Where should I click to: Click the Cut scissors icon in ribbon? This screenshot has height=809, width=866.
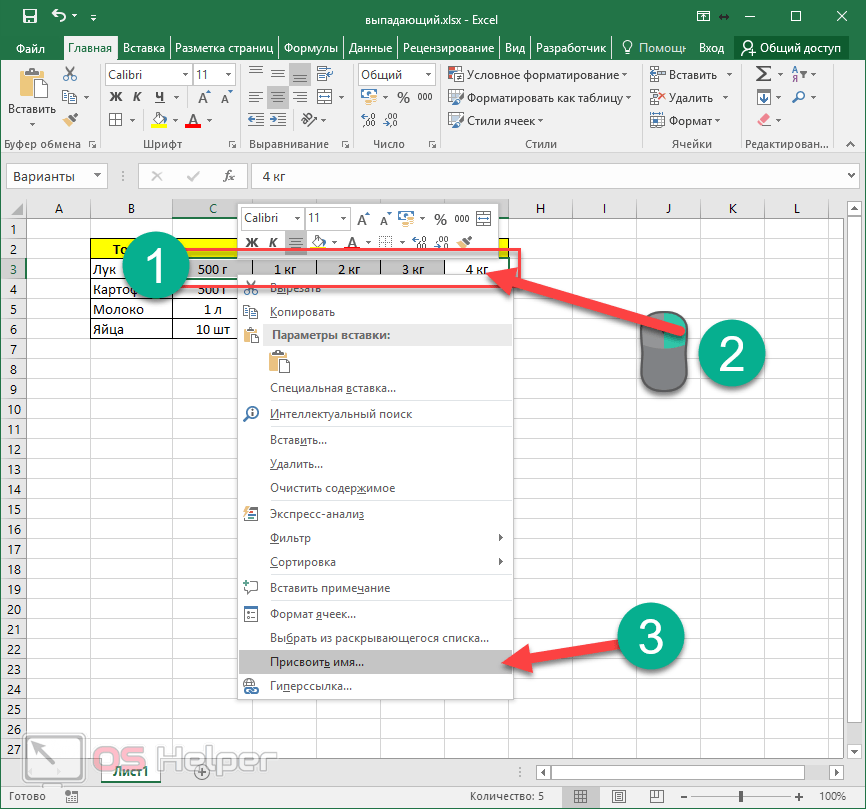[x=70, y=74]
